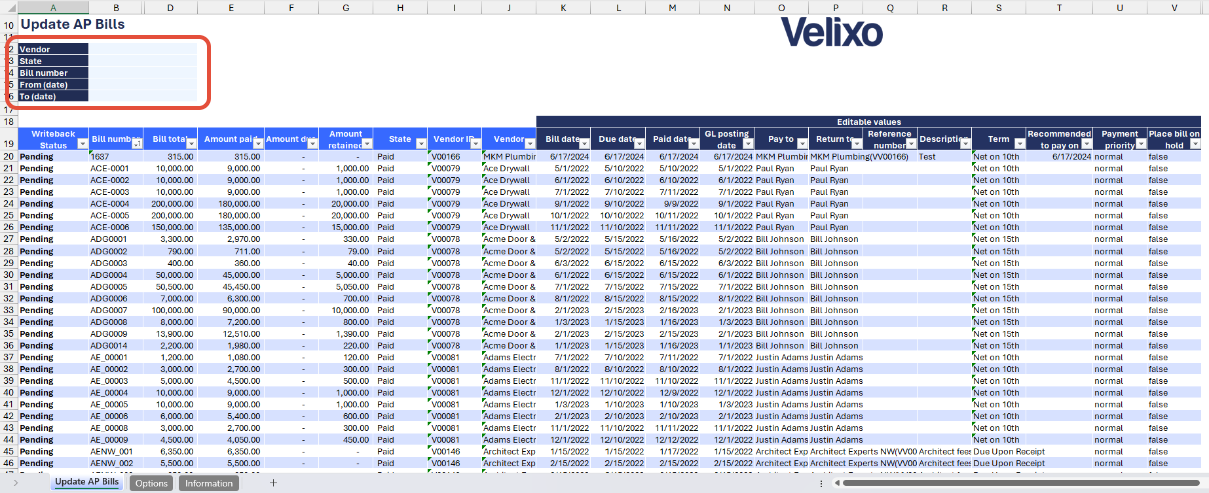Open the Term column filter dropdown
1209x493 pixels.
tap(1019, 145)
